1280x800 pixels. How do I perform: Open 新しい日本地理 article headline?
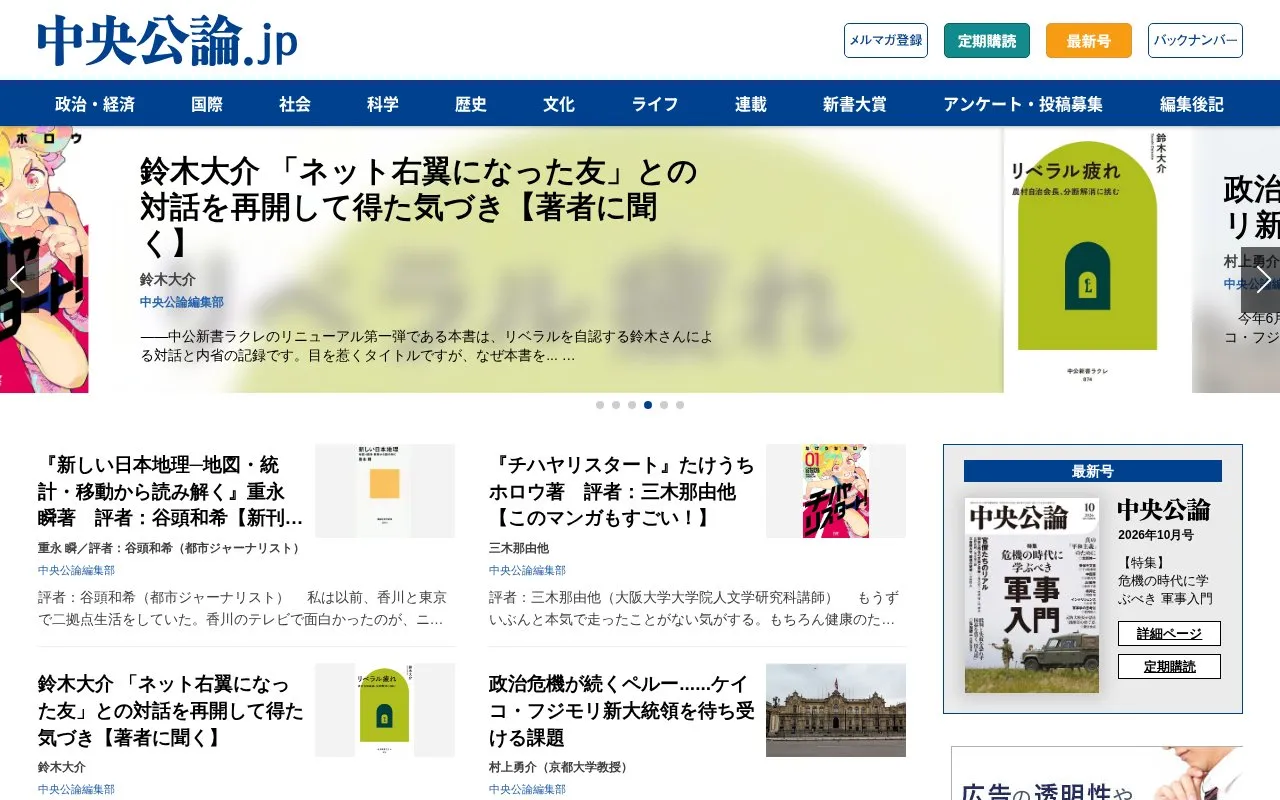point(171,492)
